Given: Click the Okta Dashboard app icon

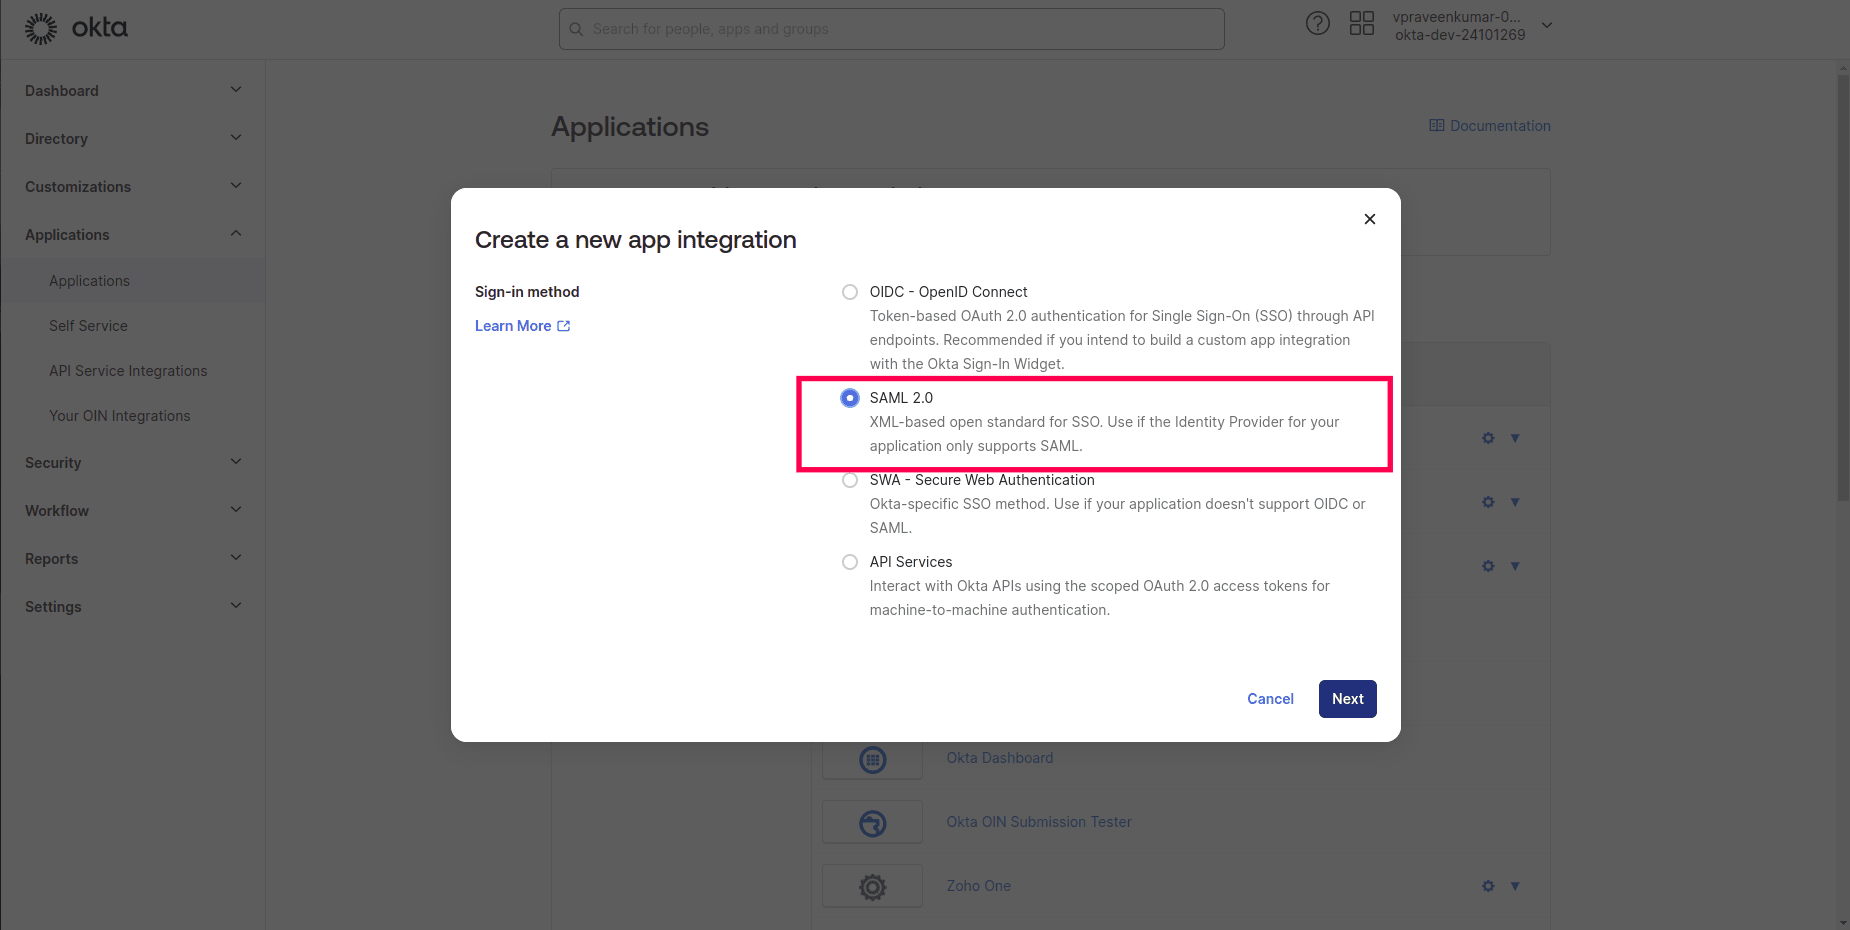Looking at the screenshot, I should (x=871, y=758).
